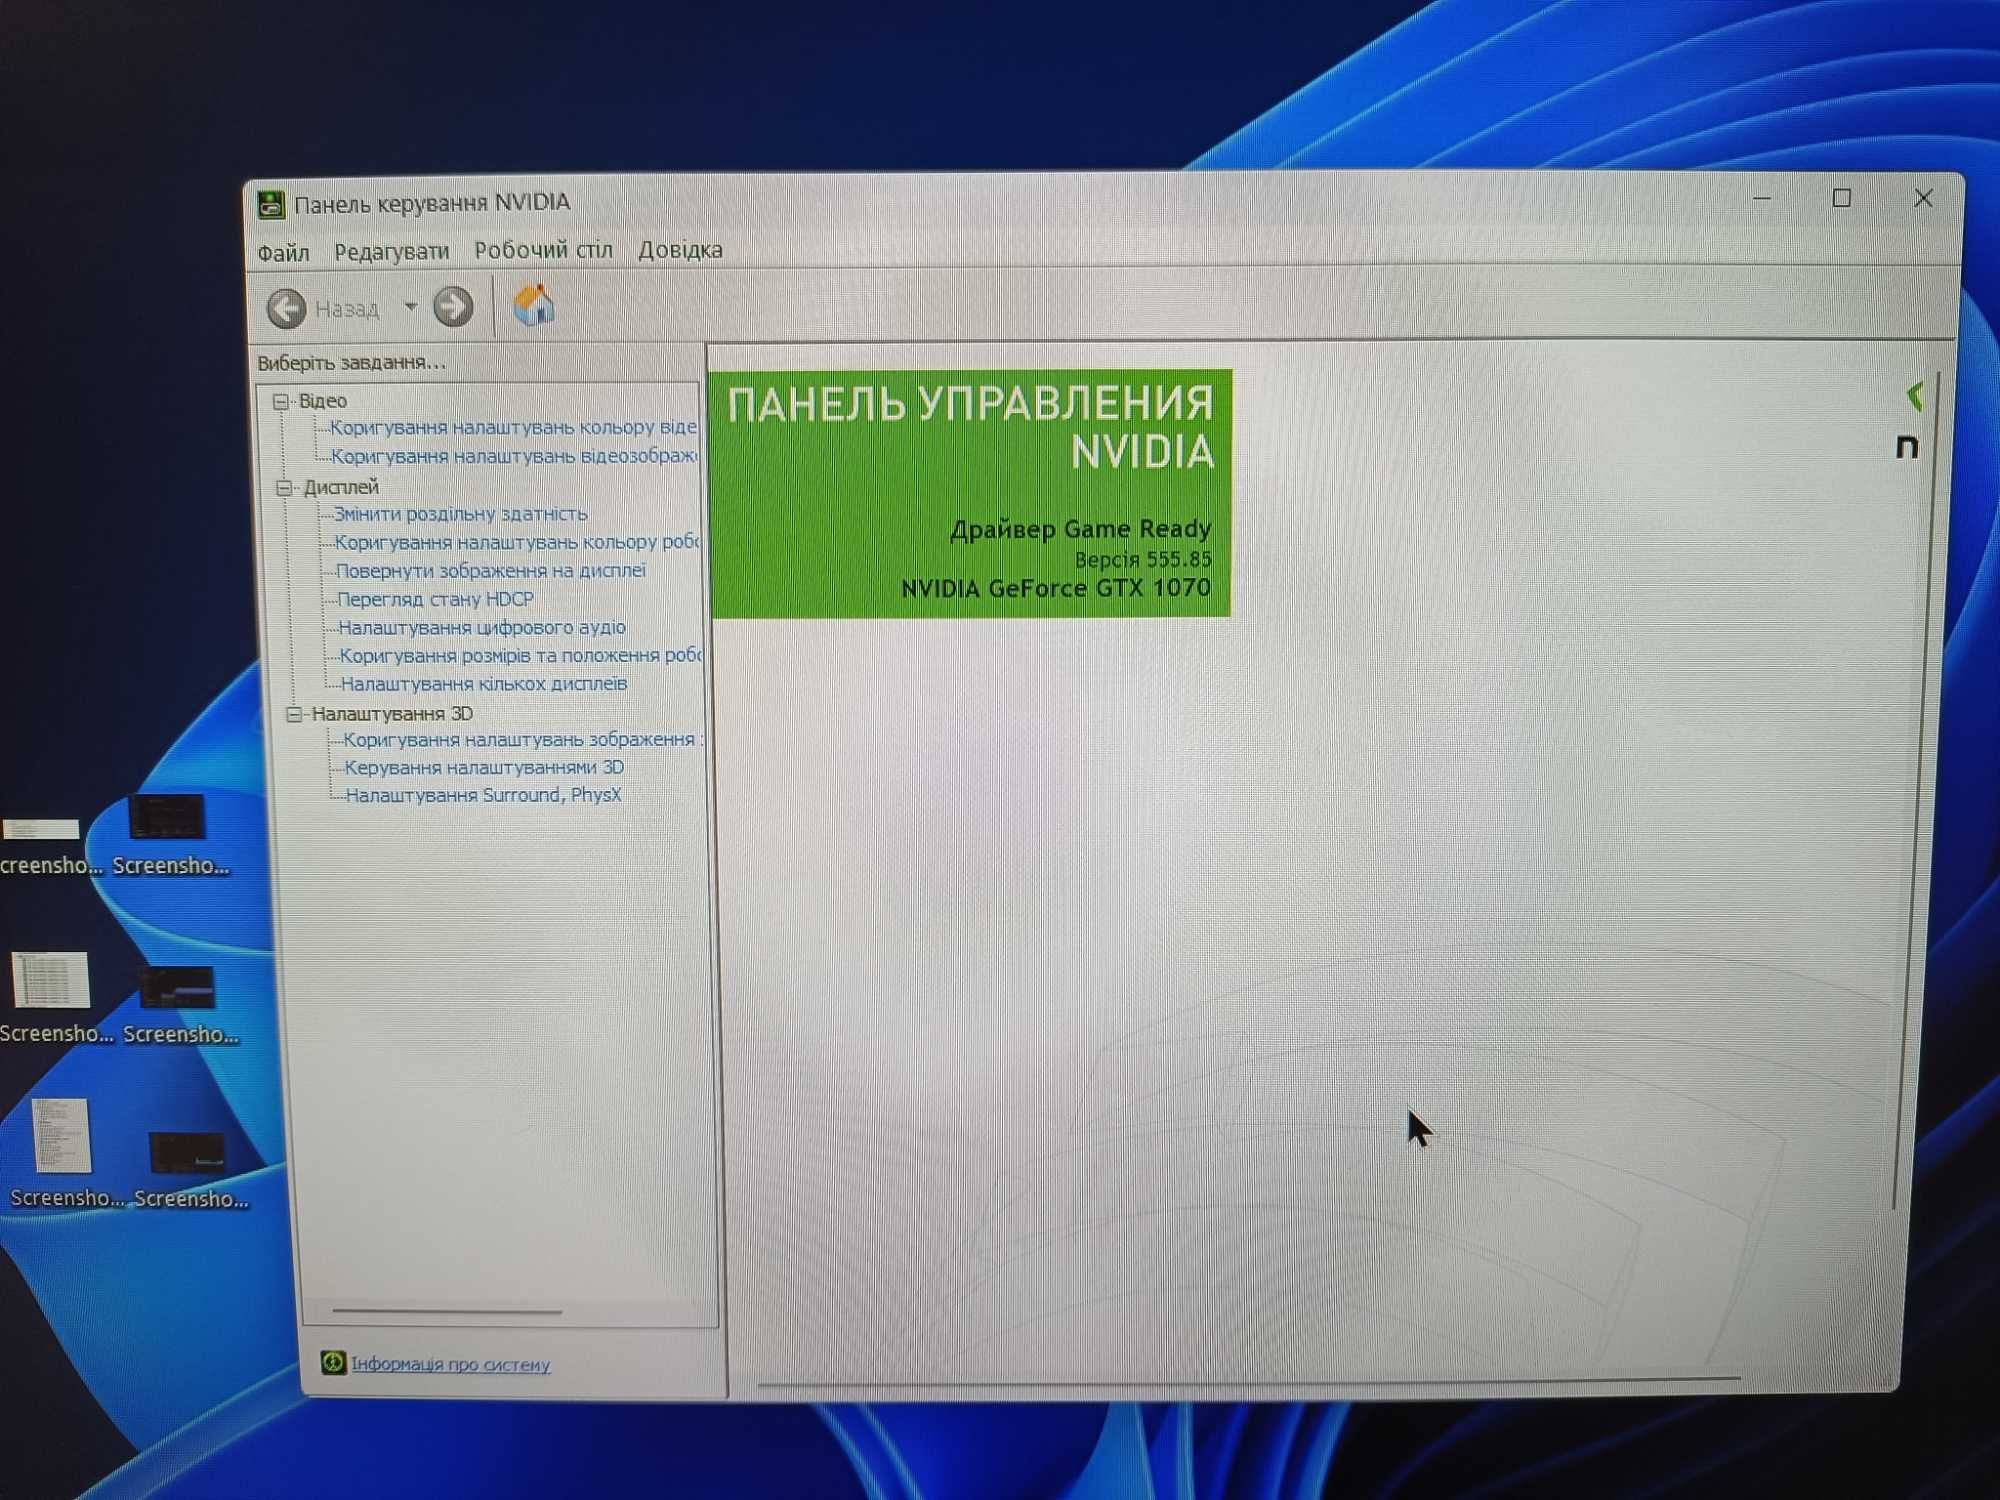This screenshot has width=2000, height=1500.
Task: Select Повернути зображення на дисплеї
Action: 491,571
